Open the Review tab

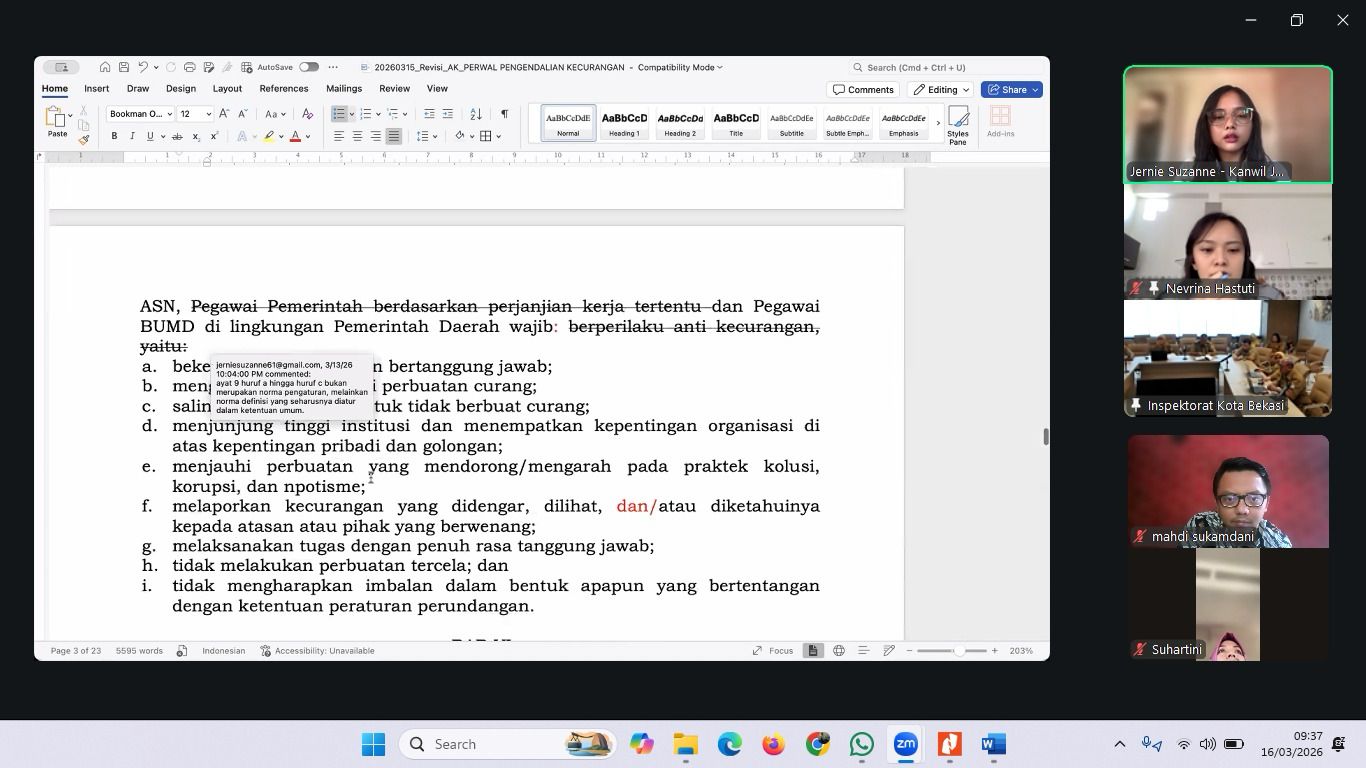pyautogui.click(x=394, y=89)
